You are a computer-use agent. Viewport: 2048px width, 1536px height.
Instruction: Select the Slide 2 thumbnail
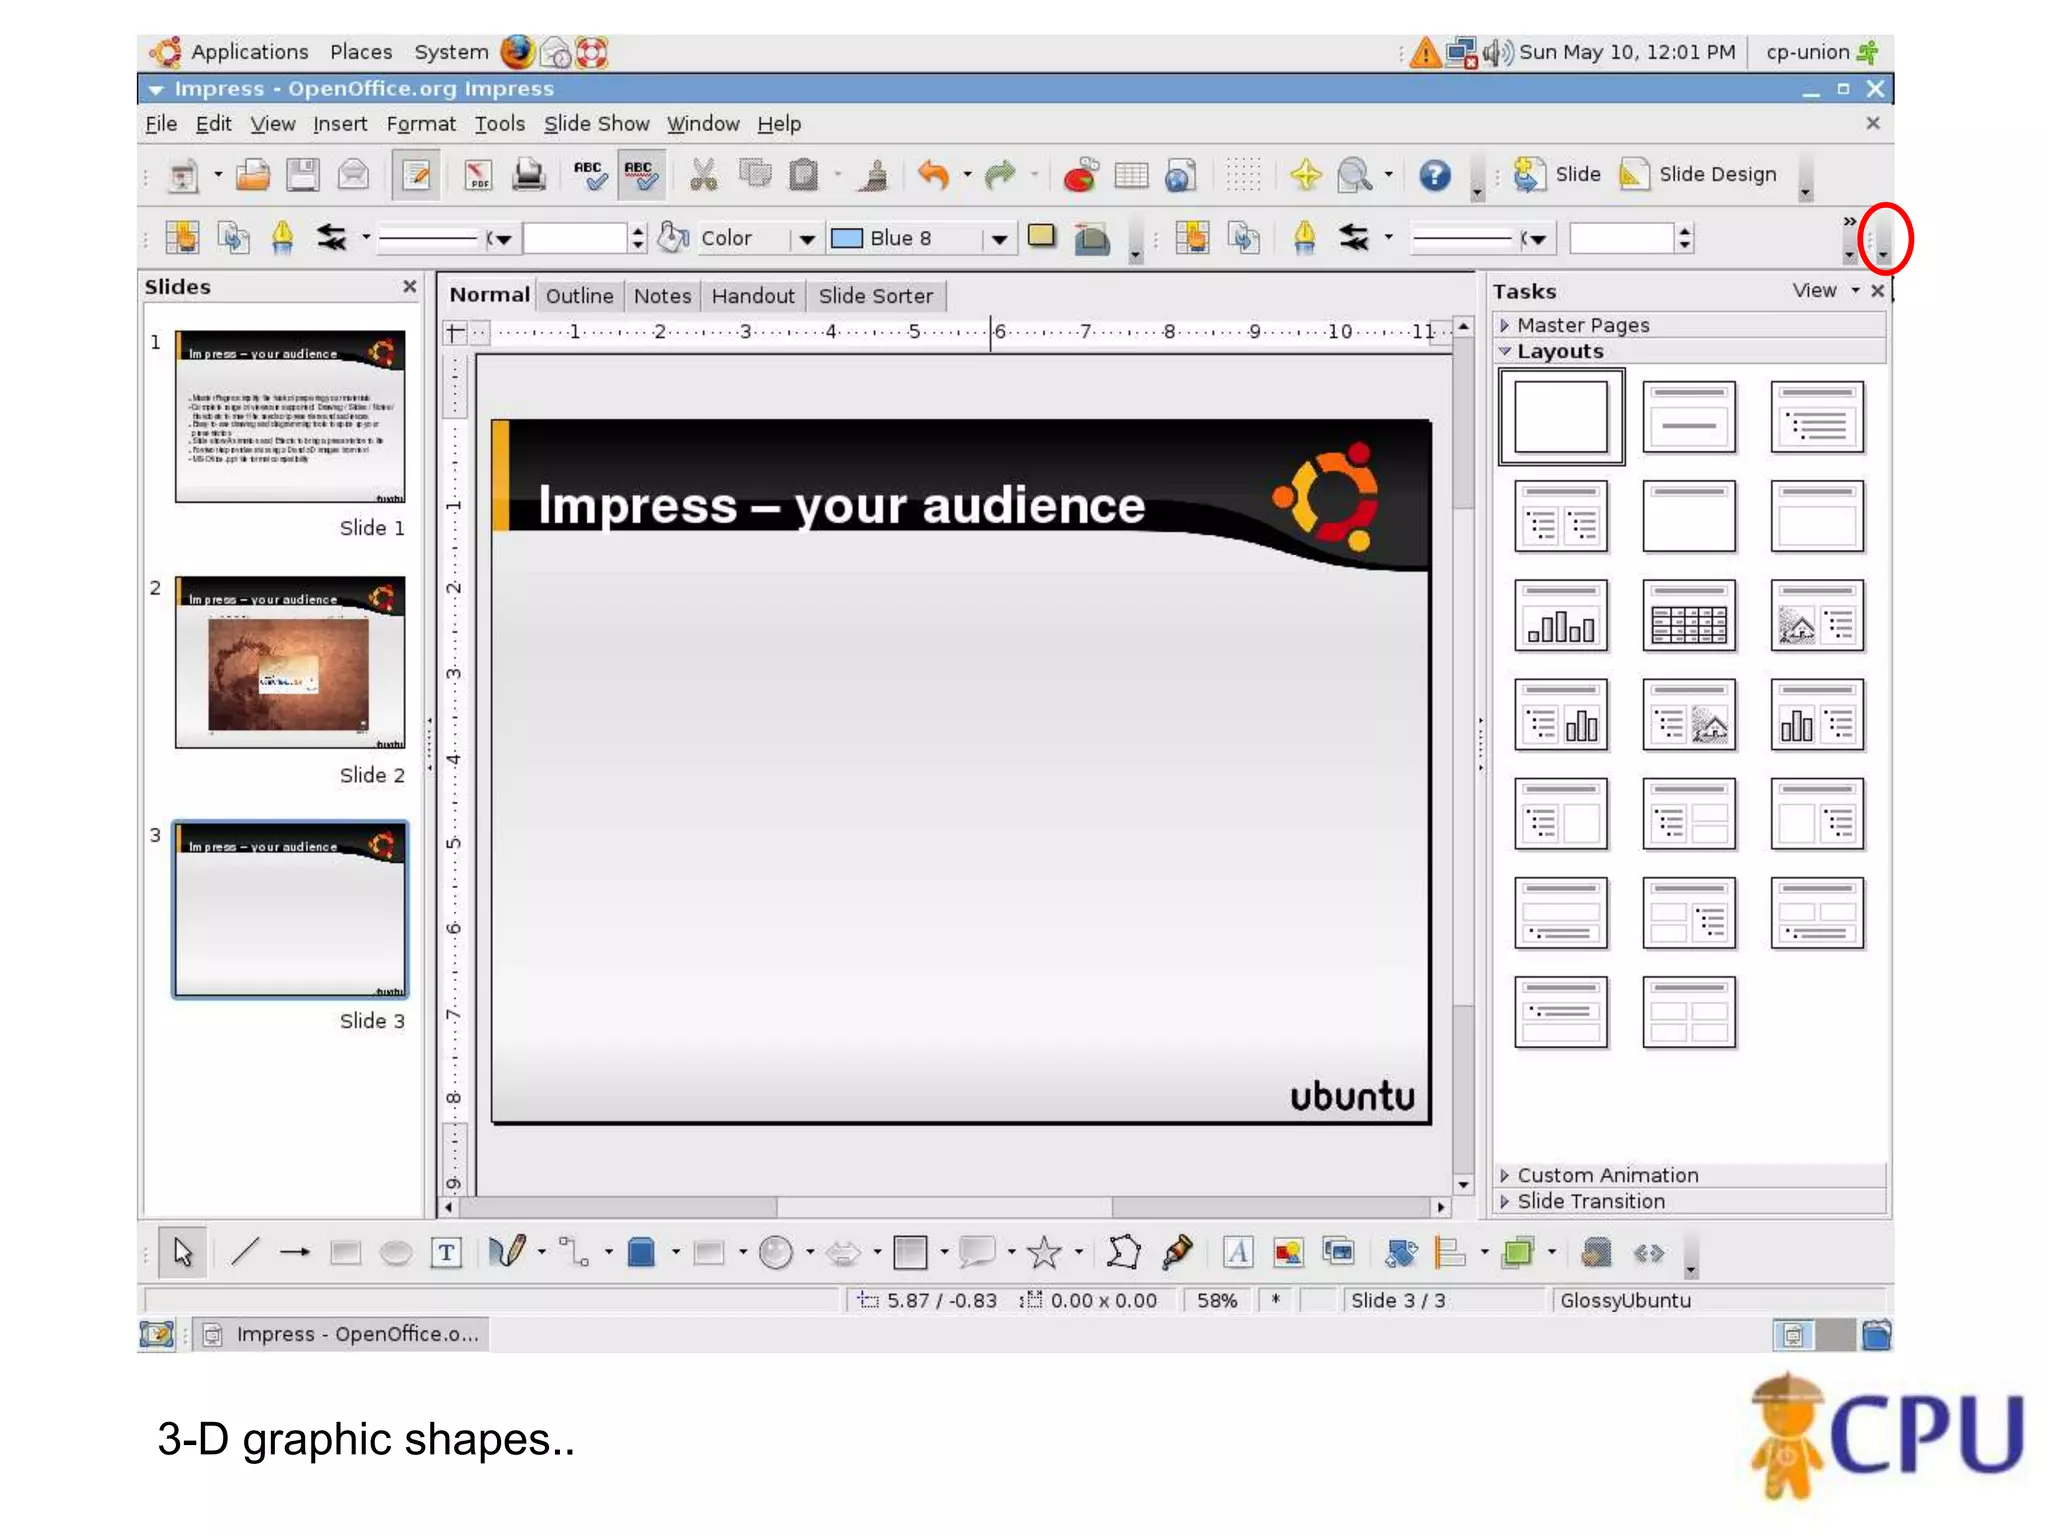pos(290,662)
